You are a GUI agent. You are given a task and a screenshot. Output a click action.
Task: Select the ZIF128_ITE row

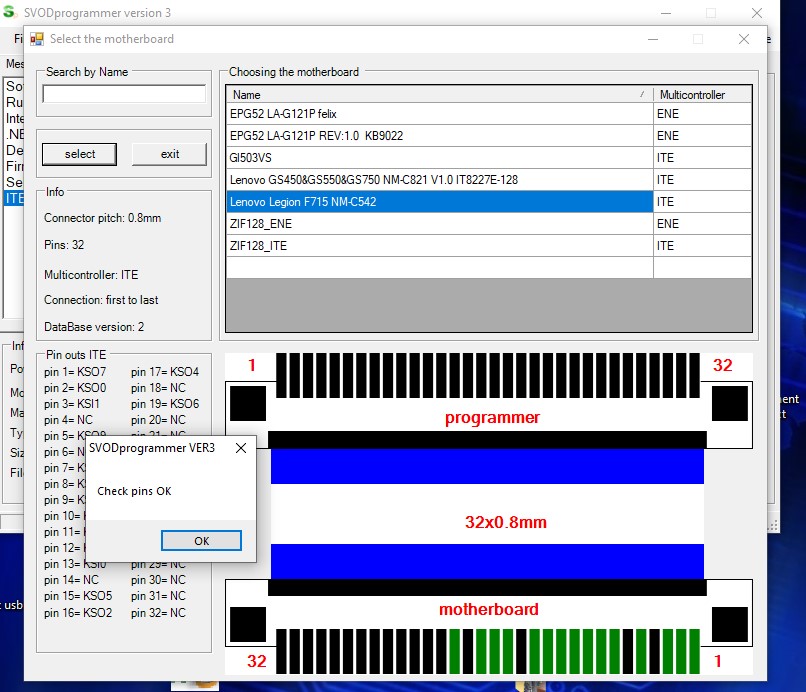(x=439, y=246)
